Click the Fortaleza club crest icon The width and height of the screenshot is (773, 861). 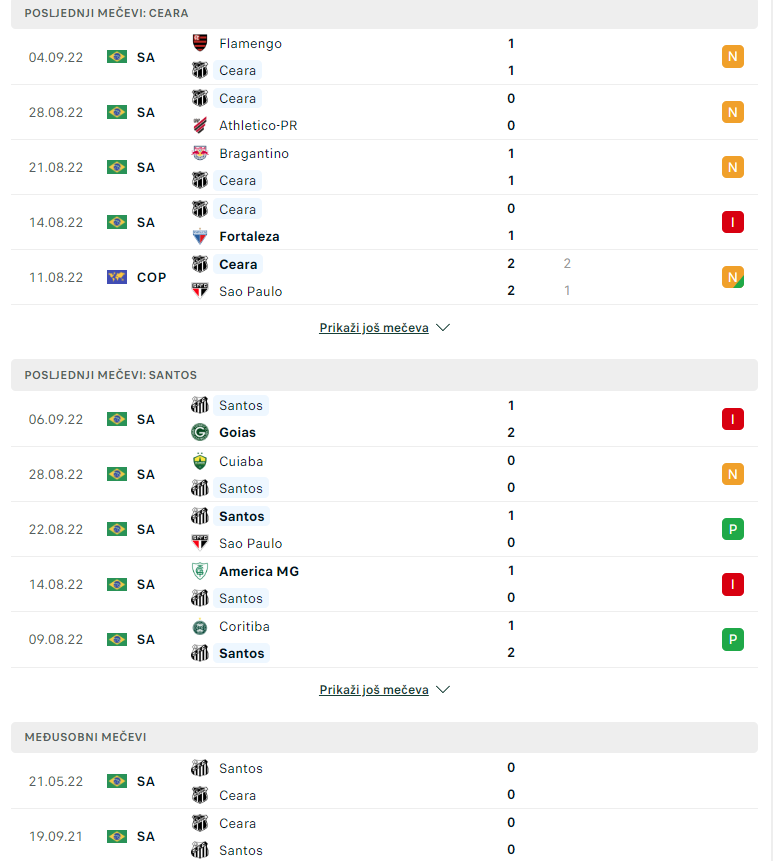coord(200,236)
